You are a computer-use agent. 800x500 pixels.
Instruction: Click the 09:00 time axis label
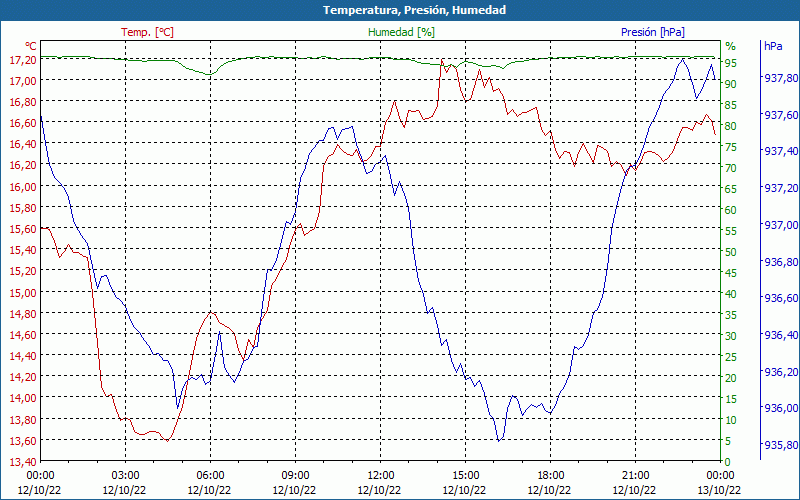[295, 476]
